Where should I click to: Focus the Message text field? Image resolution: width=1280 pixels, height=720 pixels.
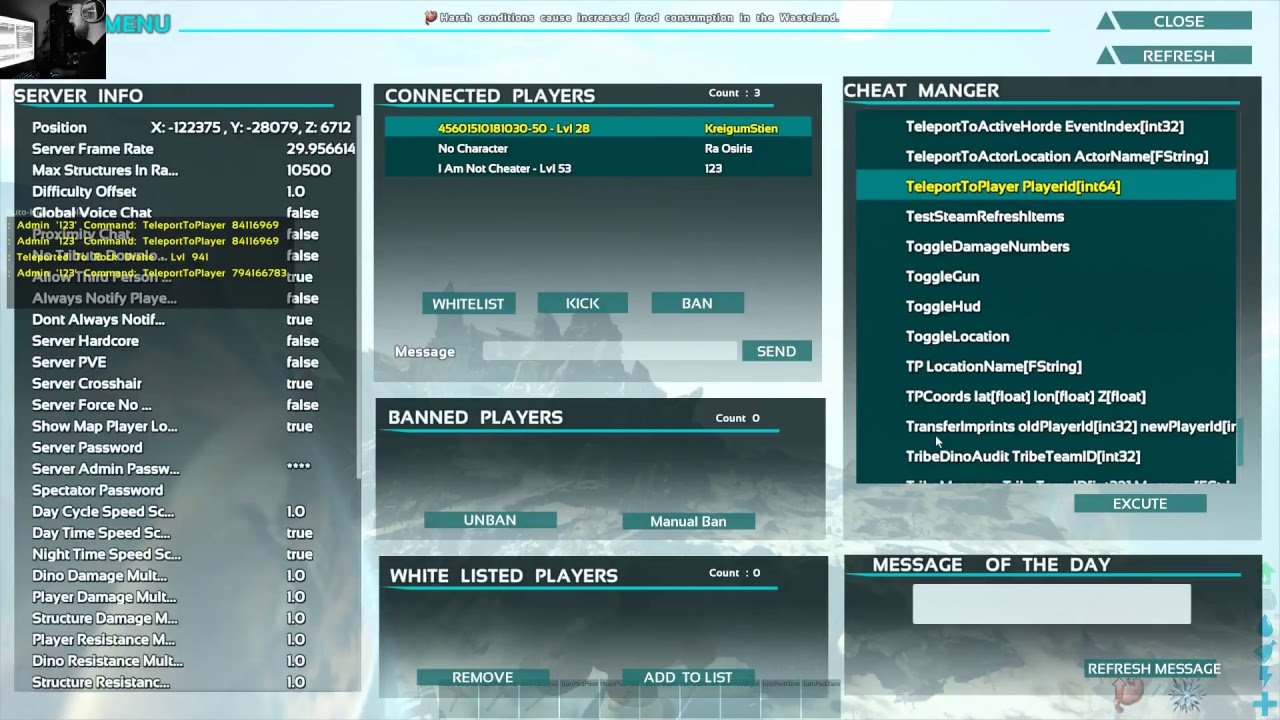[x=610, y=351]
